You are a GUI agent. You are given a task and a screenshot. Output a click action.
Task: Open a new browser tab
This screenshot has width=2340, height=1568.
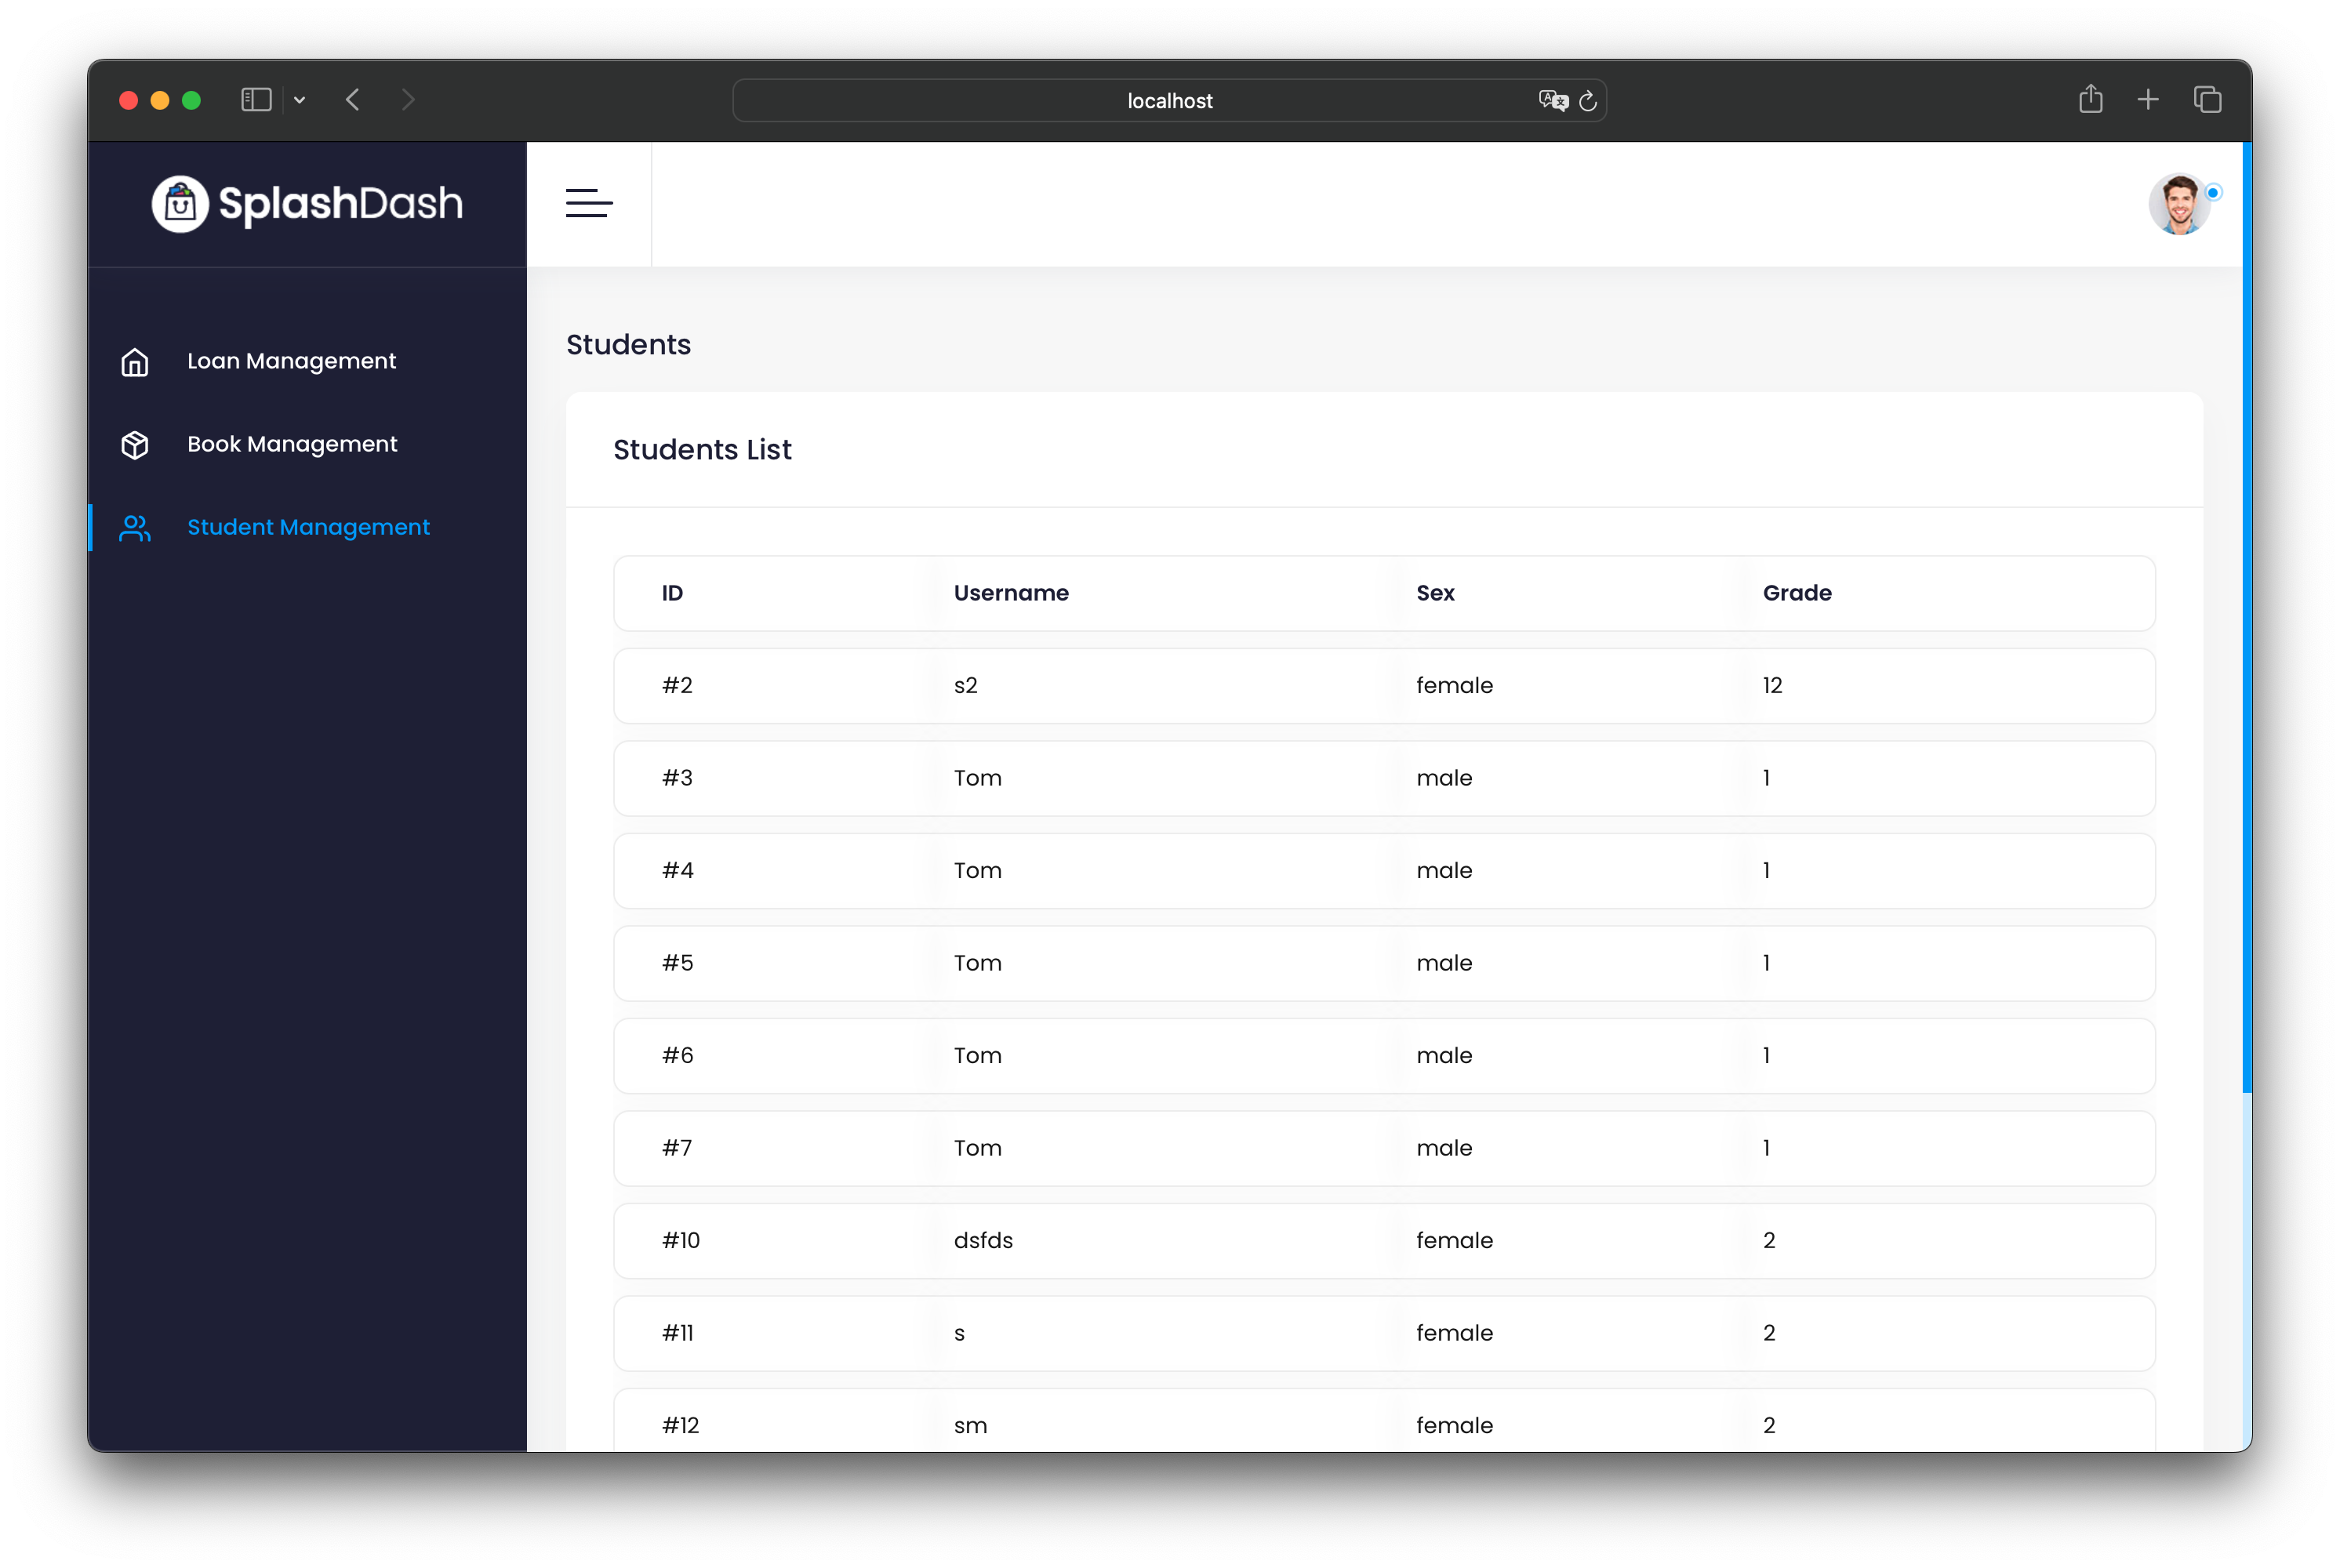(x=2148, y=99)
